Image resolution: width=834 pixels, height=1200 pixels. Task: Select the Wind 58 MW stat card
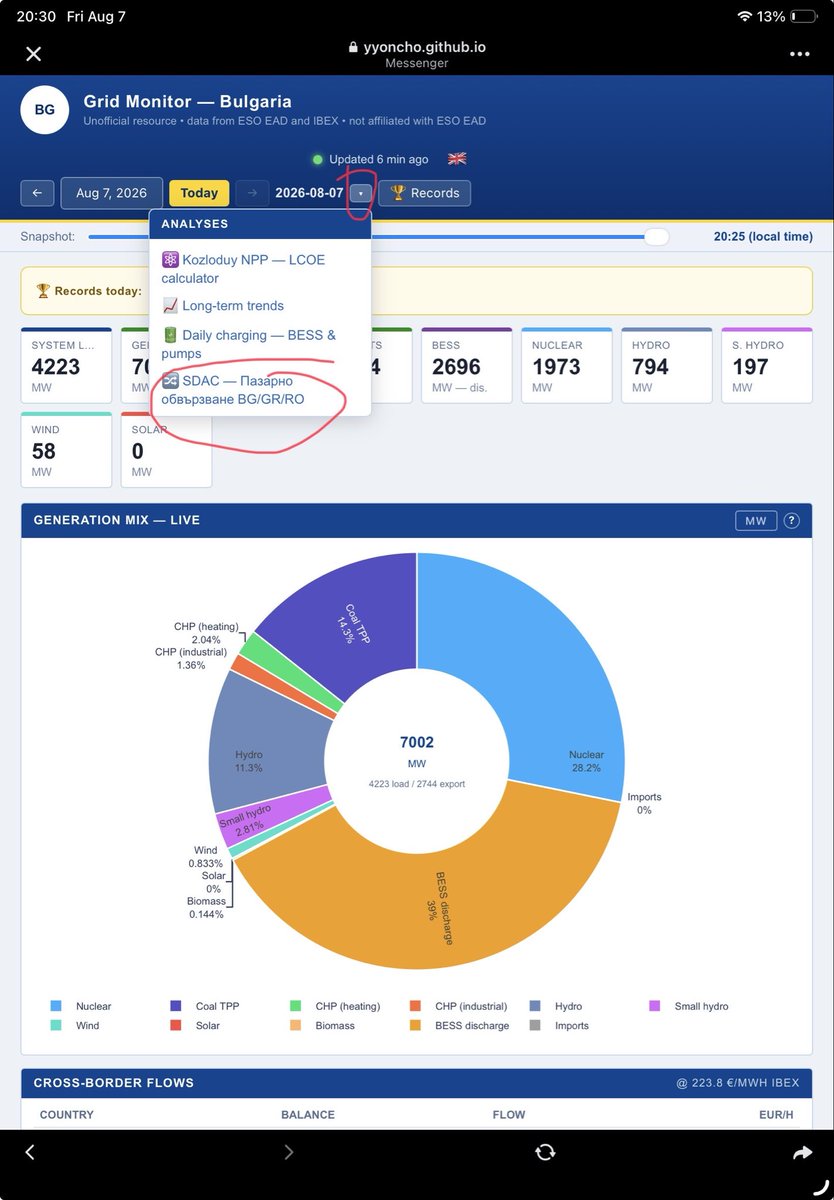coord(66,450)
